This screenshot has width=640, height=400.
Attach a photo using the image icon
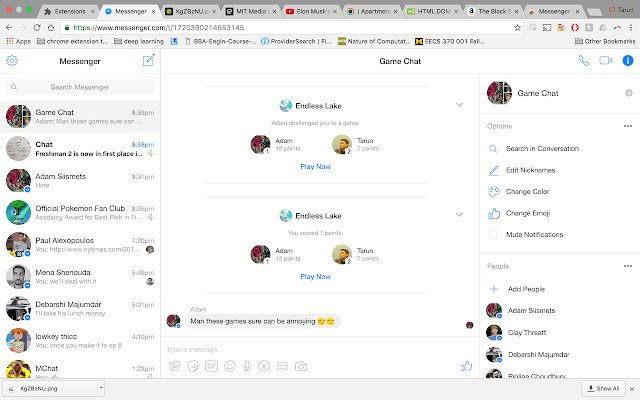(175, 366)
